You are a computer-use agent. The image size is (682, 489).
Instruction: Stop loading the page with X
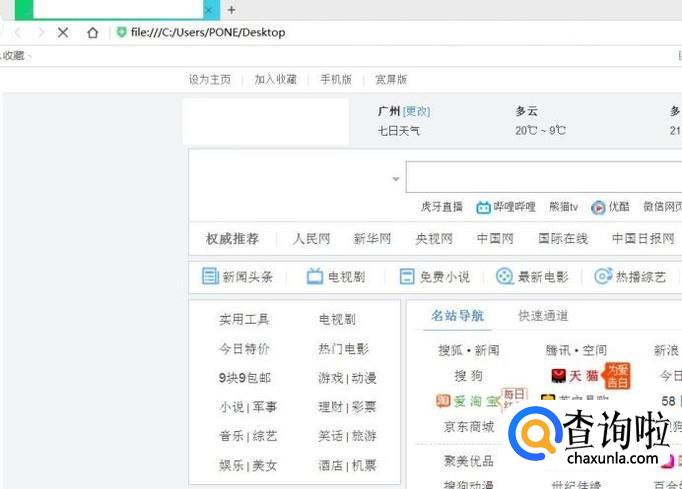click(63, 32)
